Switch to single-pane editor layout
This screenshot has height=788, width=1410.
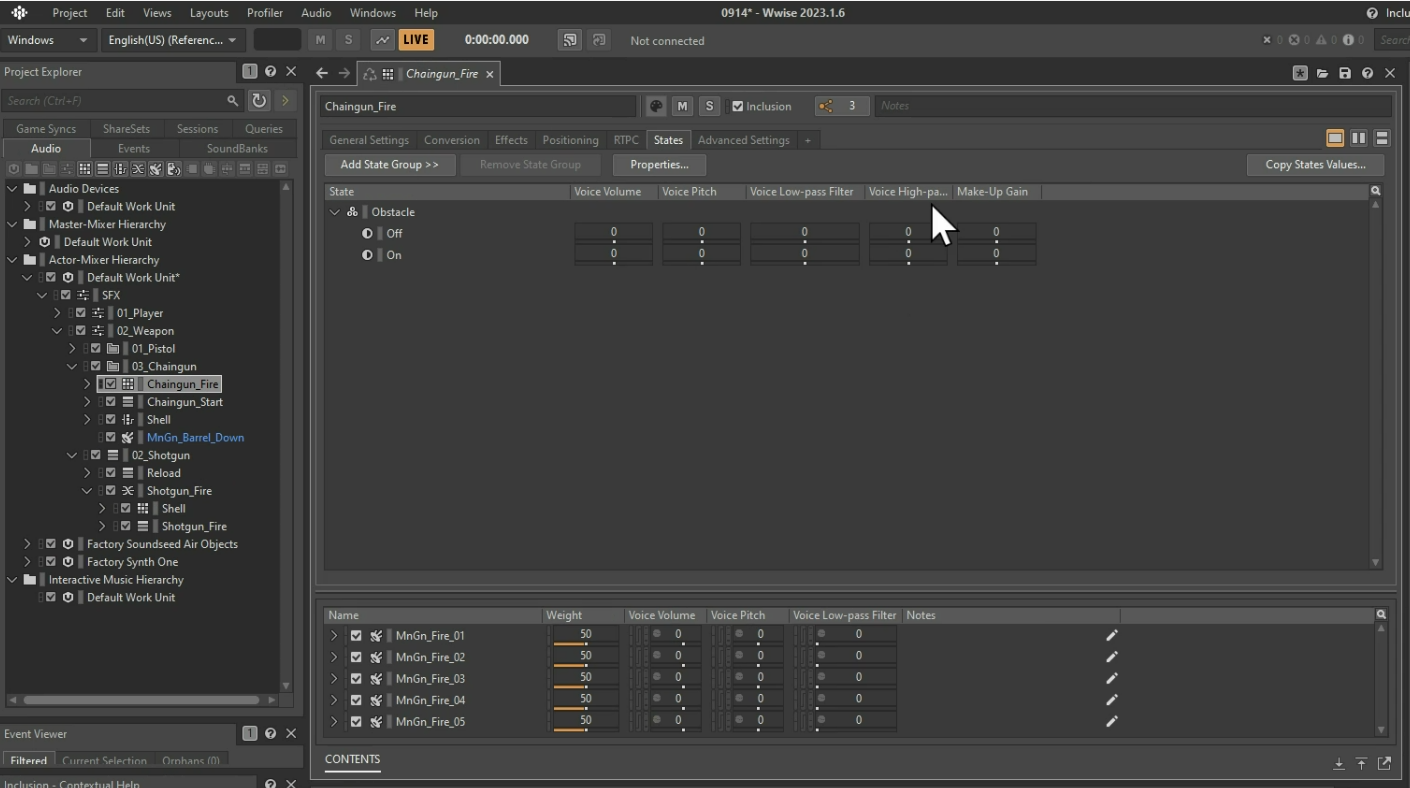point(1335,138)
